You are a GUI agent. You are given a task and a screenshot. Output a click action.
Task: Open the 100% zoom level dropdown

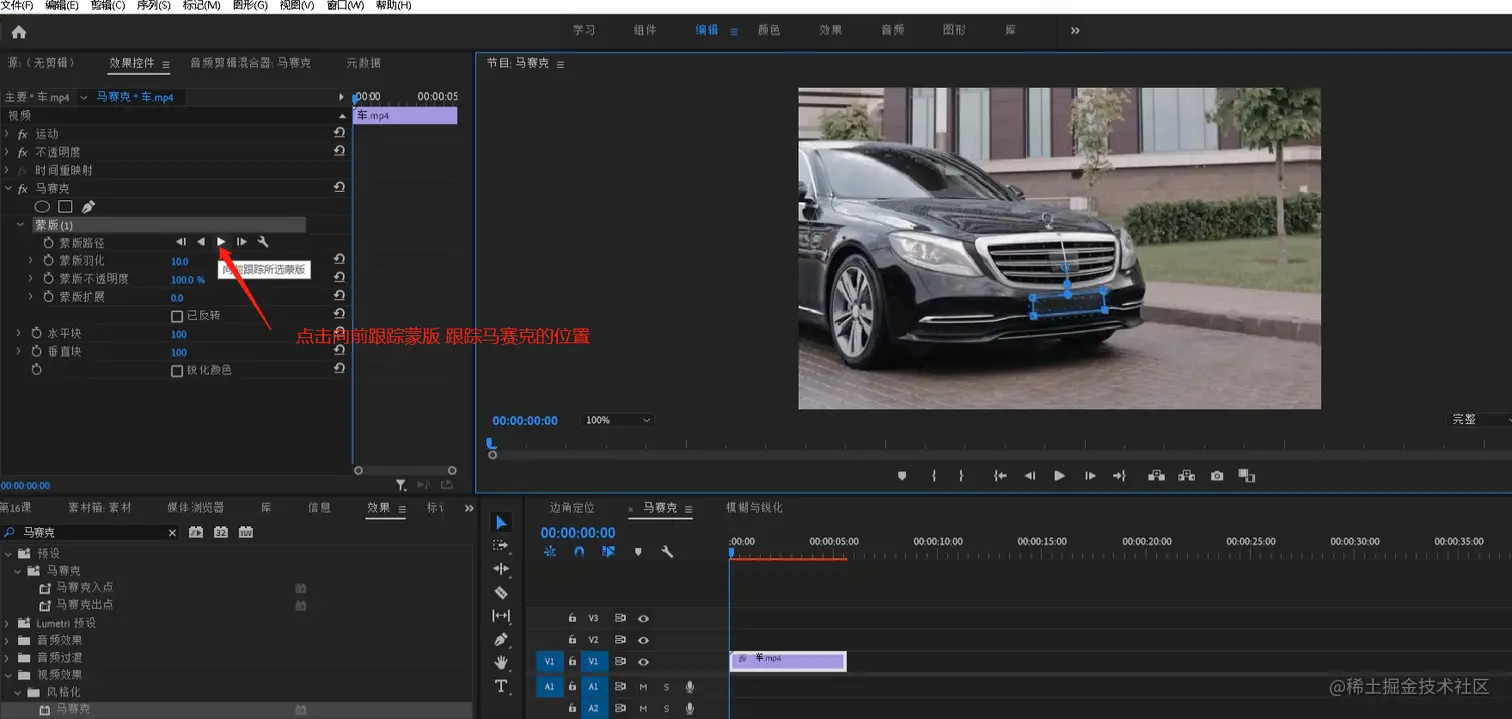617,420
